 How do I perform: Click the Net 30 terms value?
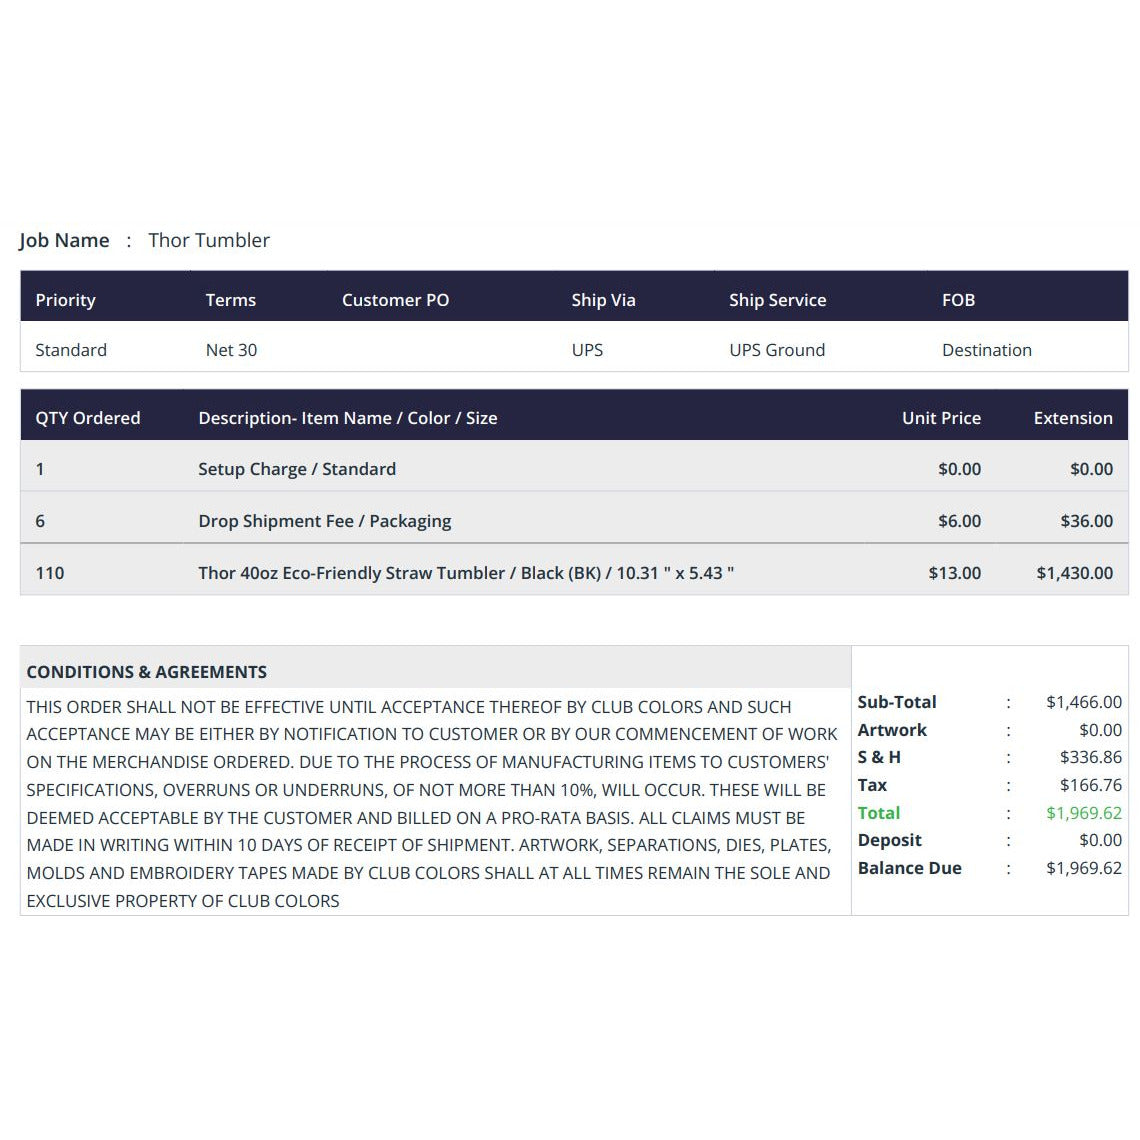point(231,350)
